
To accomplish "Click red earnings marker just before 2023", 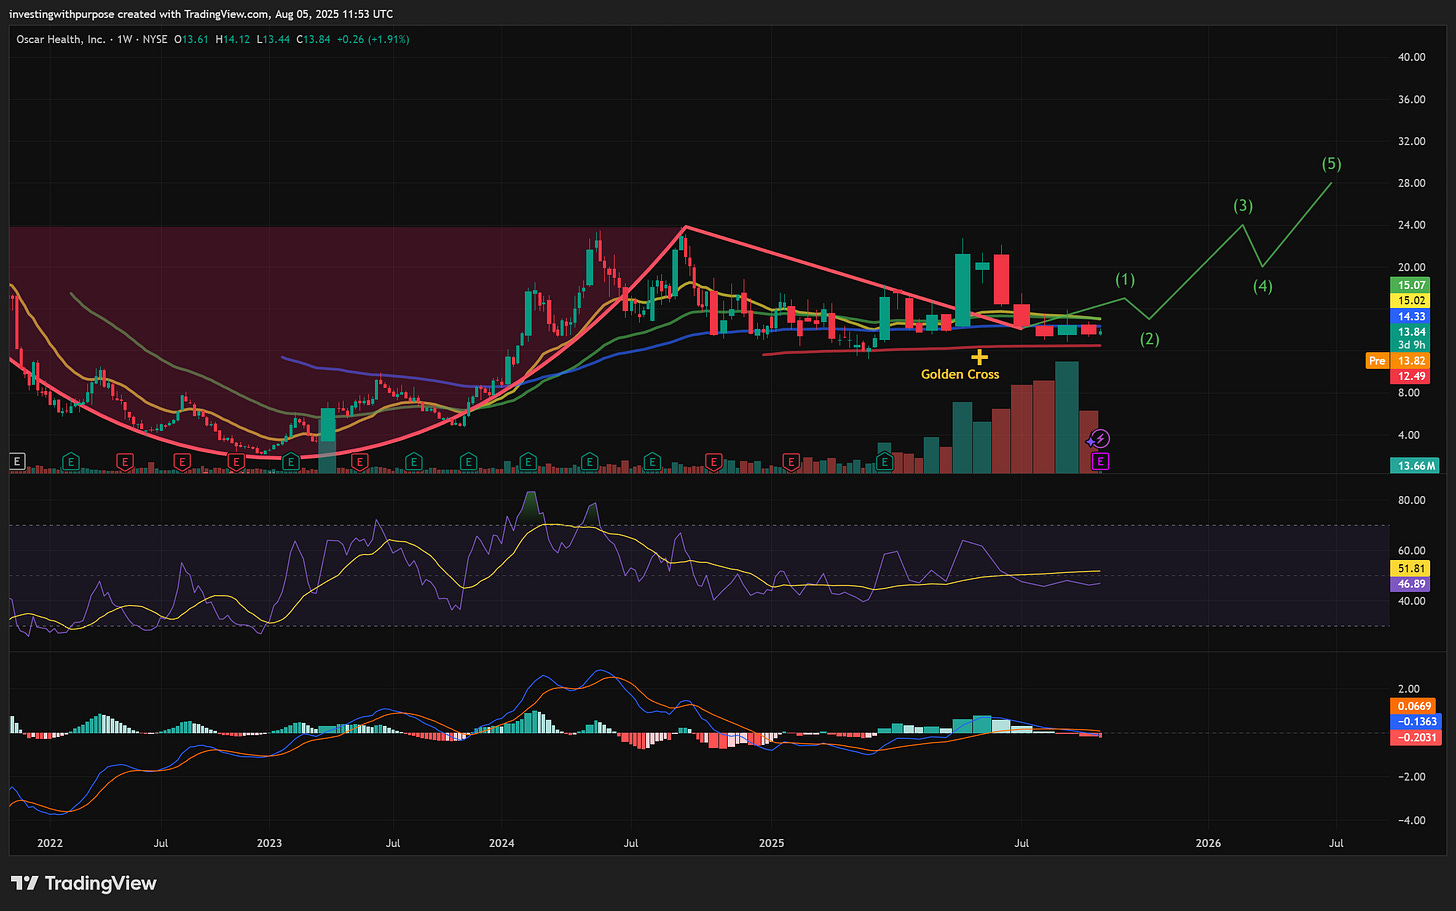I will point(236,461).
